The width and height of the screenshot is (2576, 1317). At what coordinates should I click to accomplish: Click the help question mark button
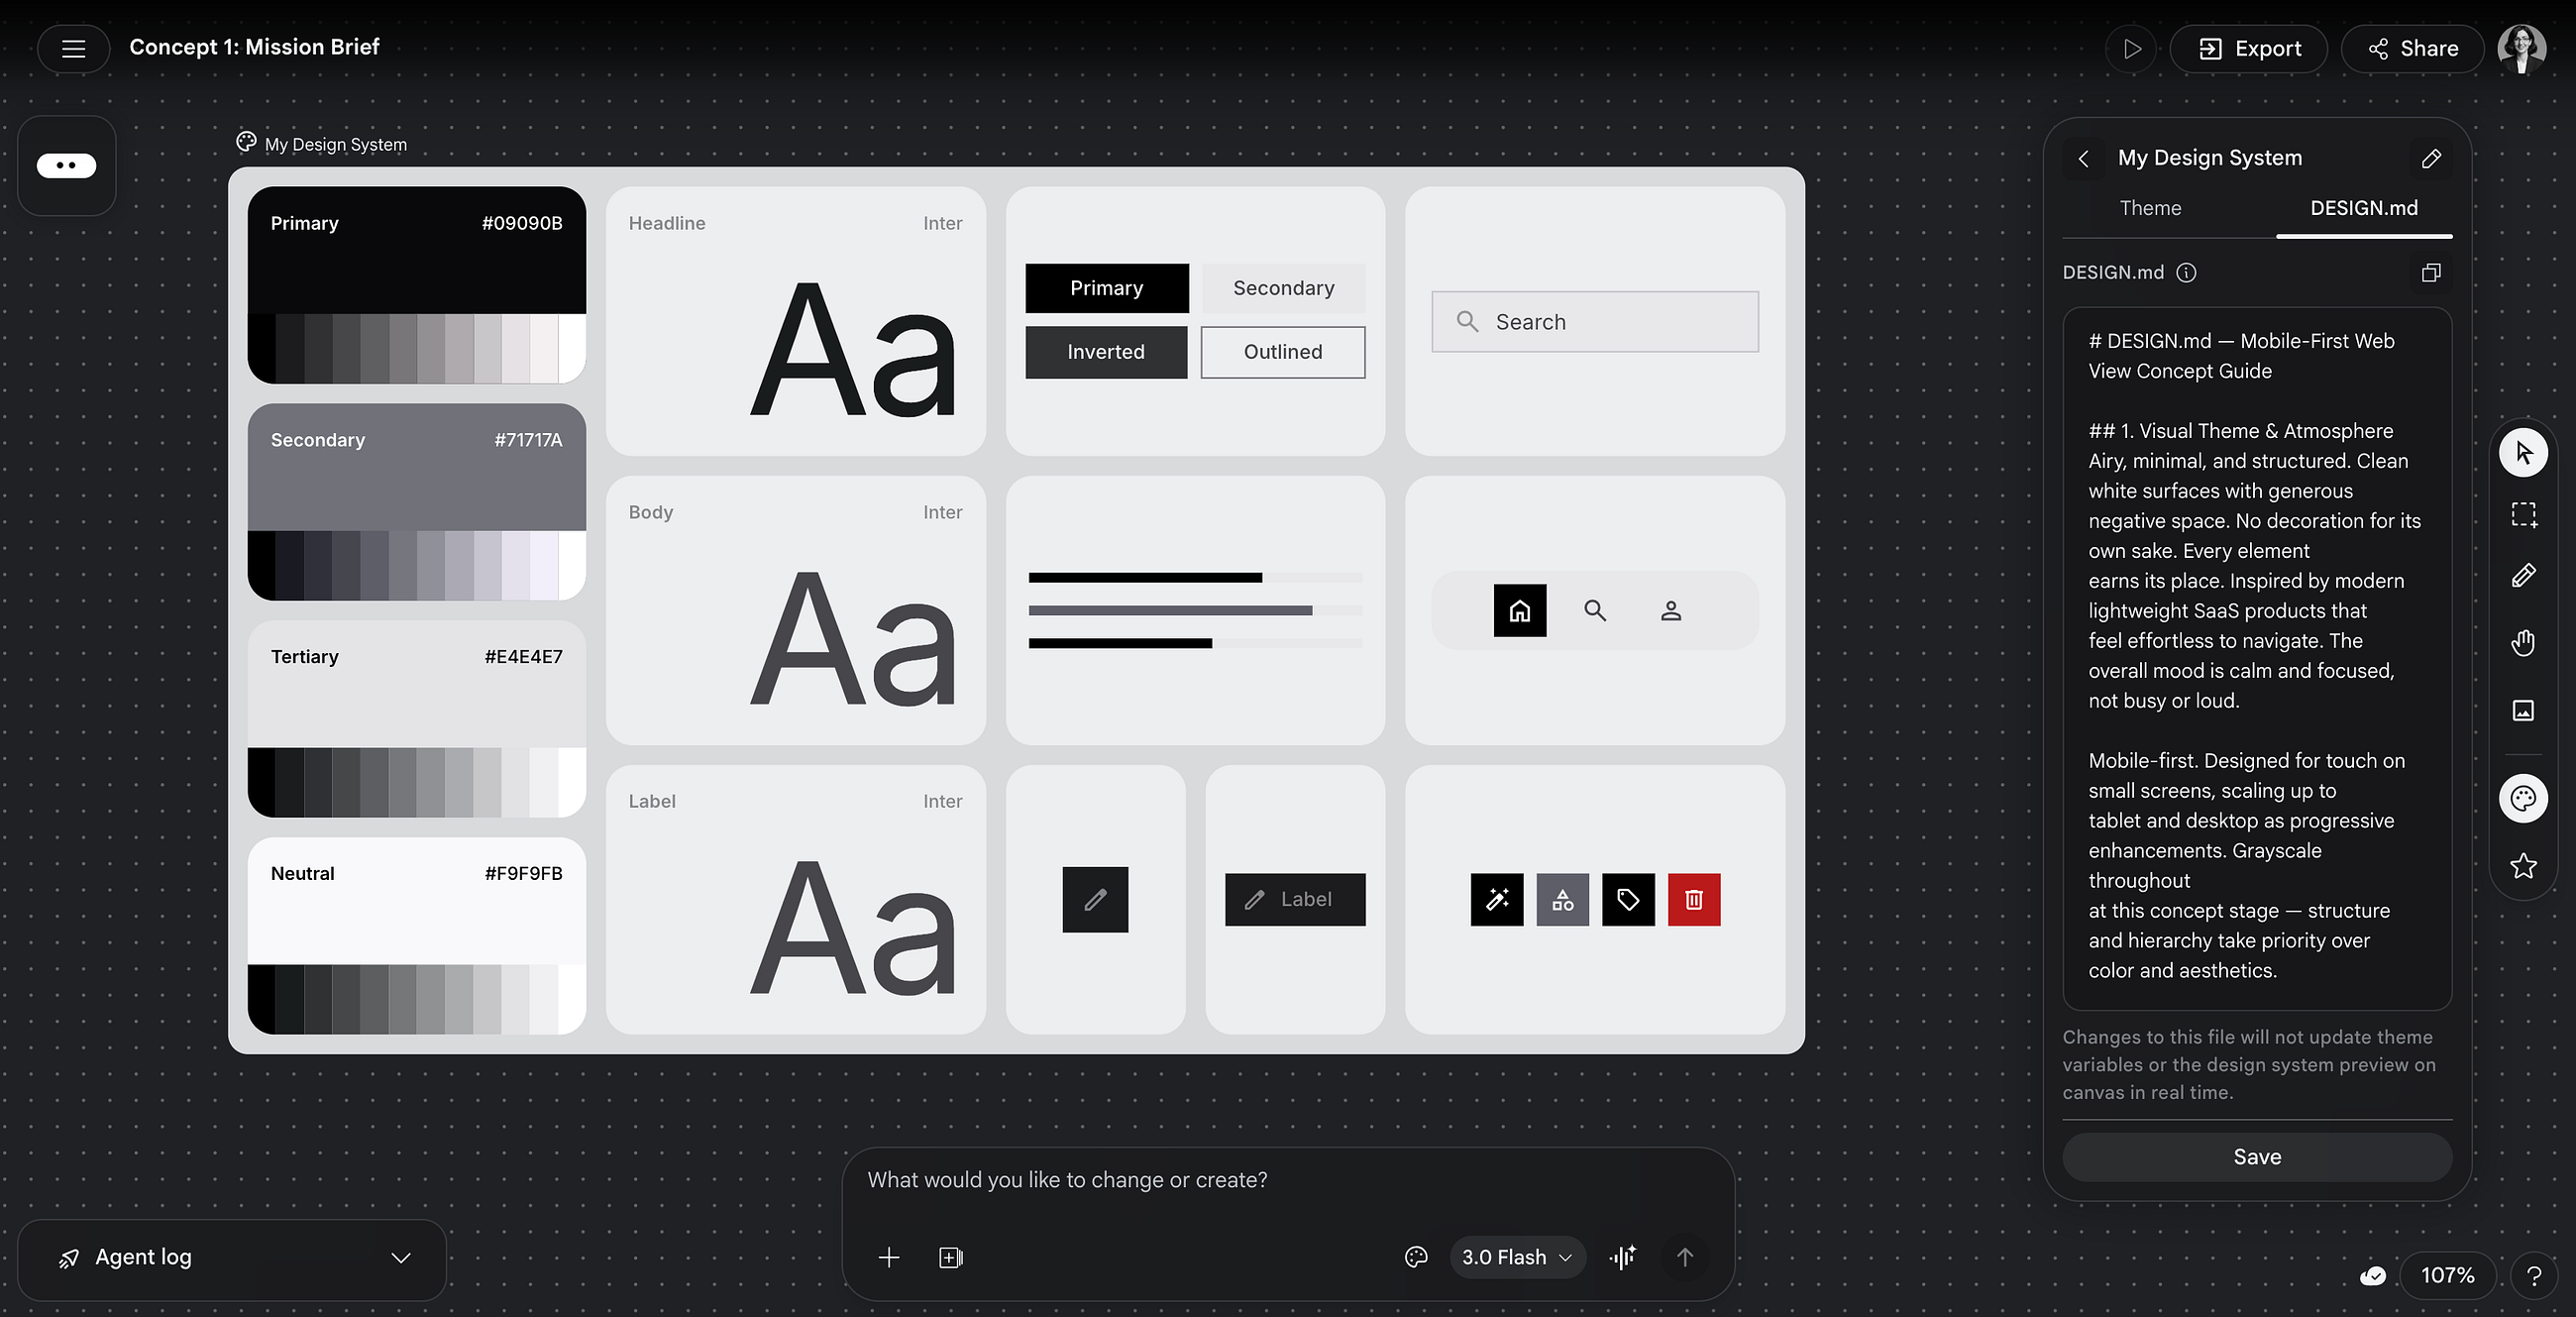(x=2533, y=1276)
